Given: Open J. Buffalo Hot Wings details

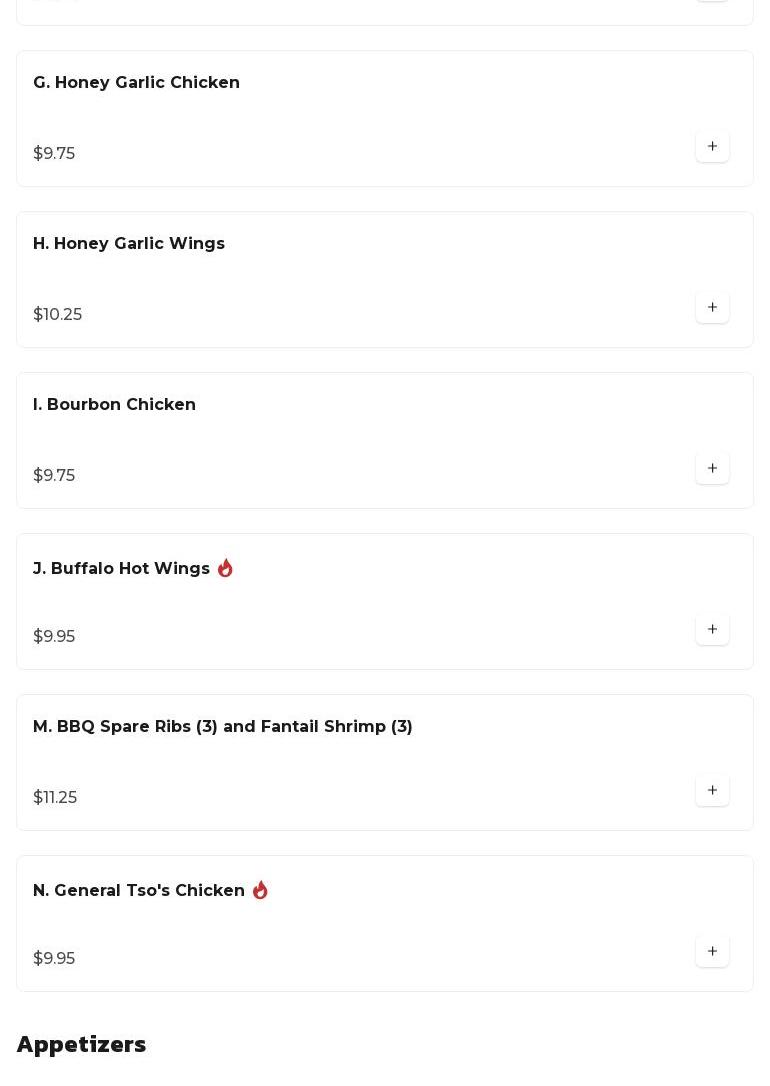Looking at the screenshot, I should tap(121, 569).
